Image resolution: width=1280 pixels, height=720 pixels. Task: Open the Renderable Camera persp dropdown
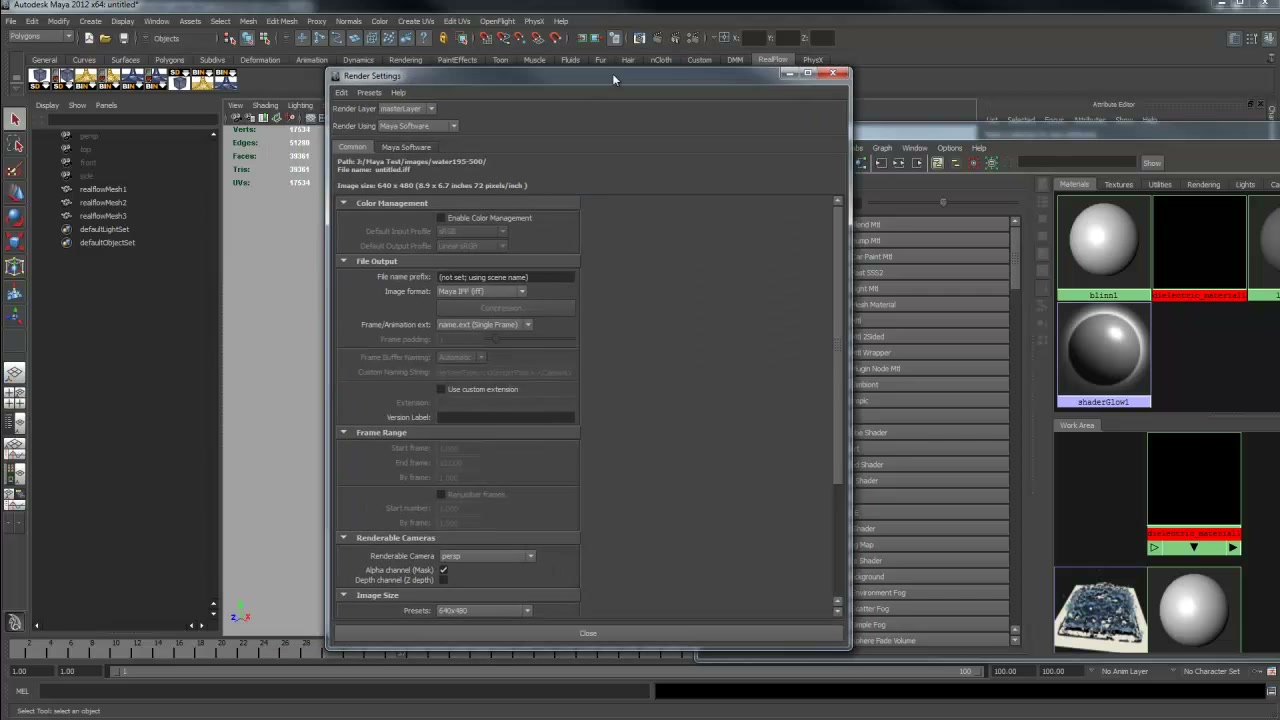pos(486,556)
